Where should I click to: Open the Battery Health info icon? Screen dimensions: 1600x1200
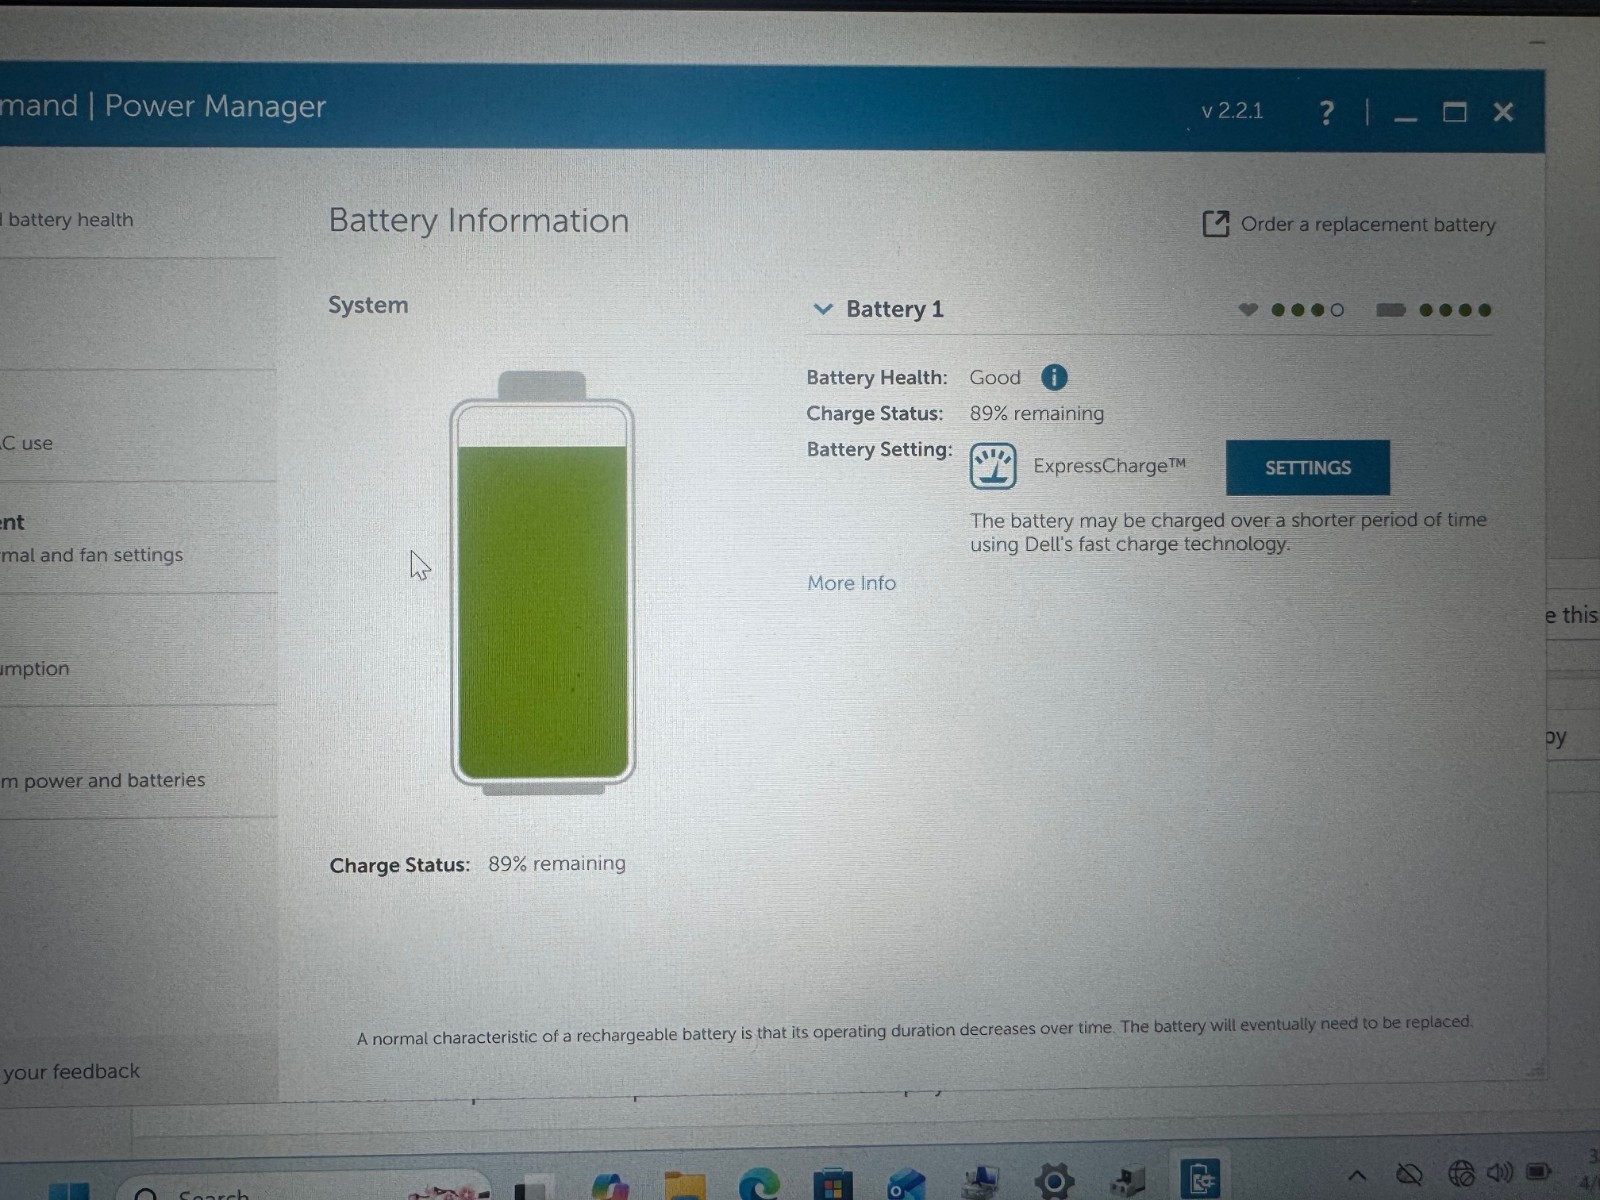point(1054,377)
